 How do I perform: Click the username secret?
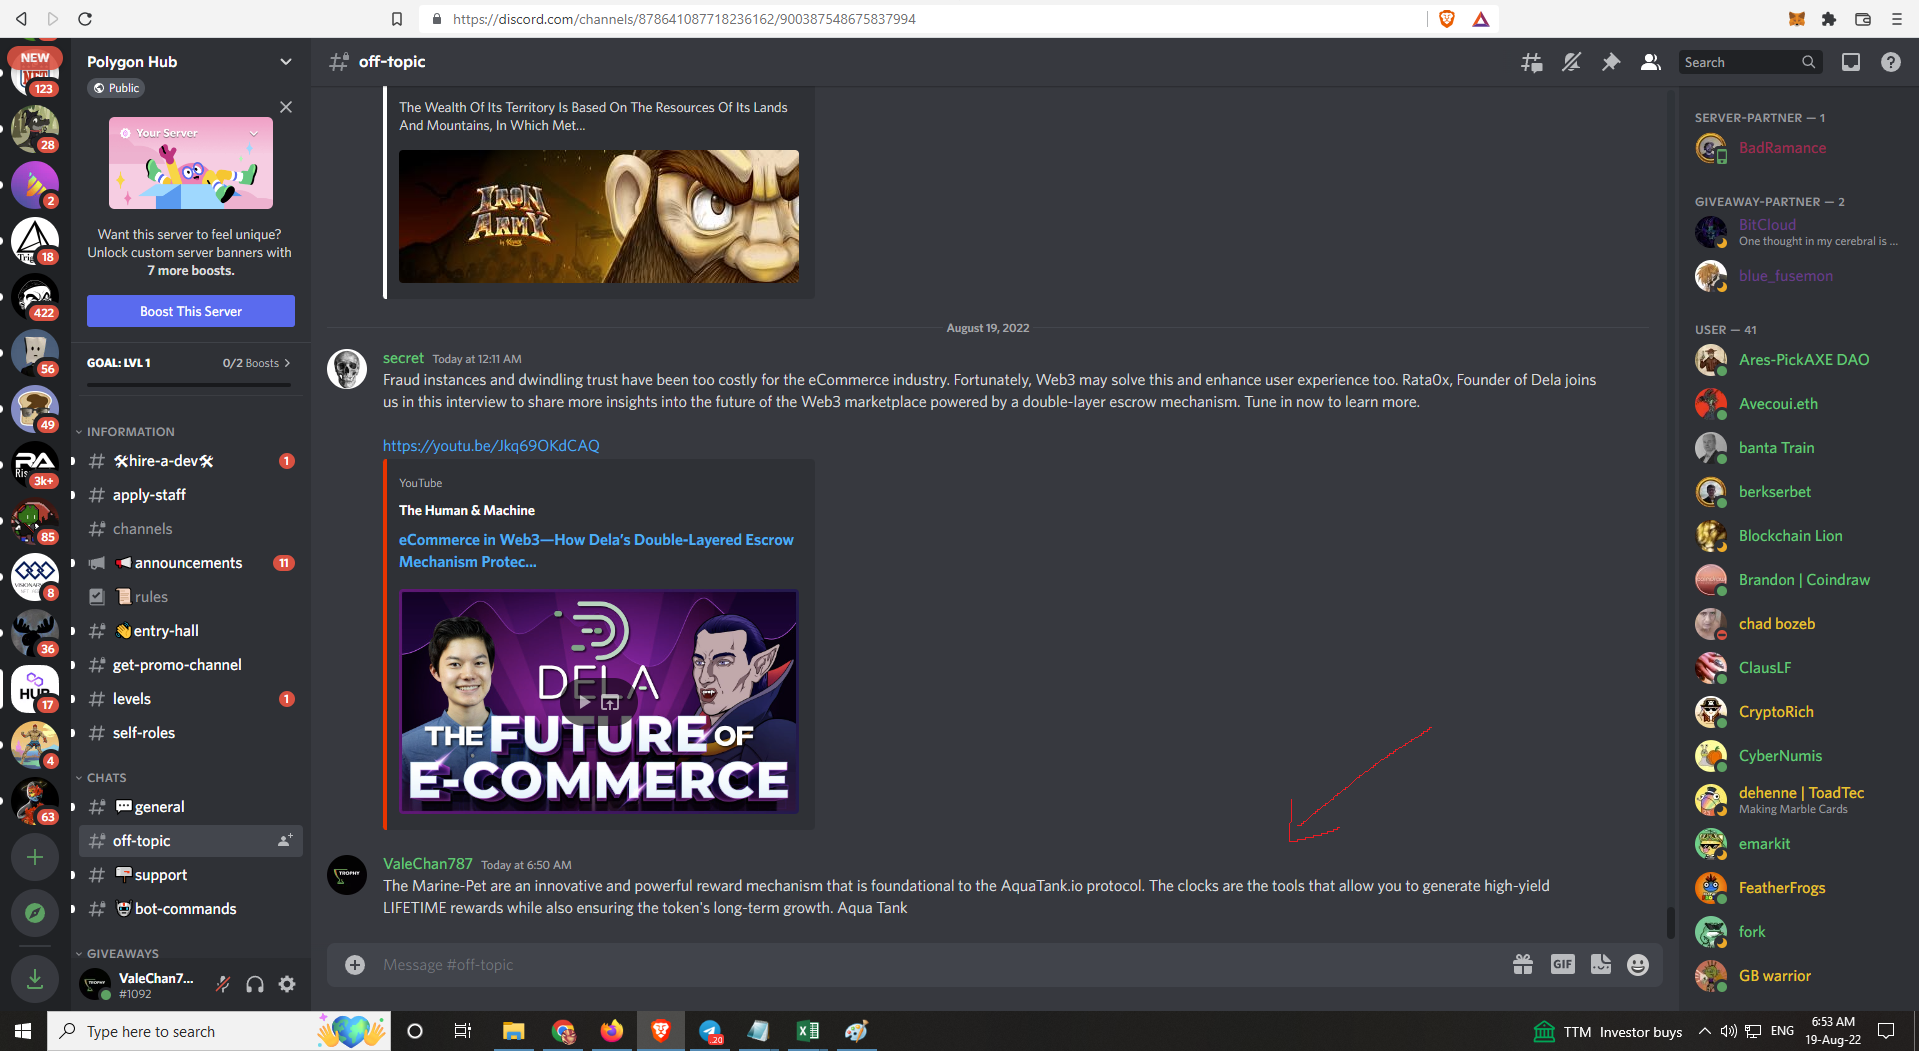pos(403,358)
